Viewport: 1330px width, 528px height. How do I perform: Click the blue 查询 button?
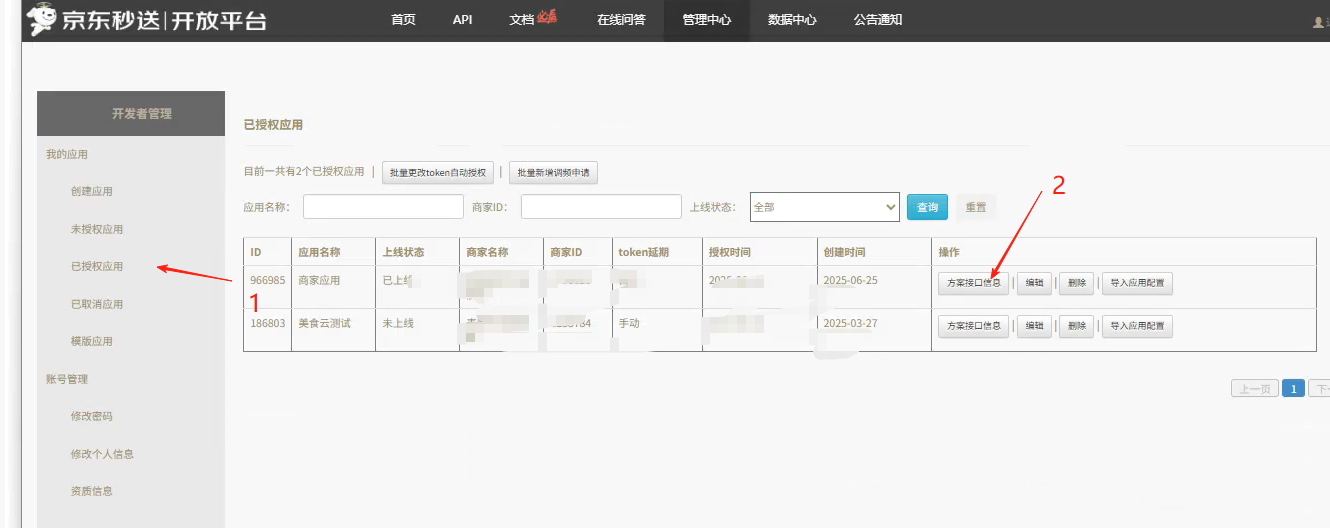[927, 207]
